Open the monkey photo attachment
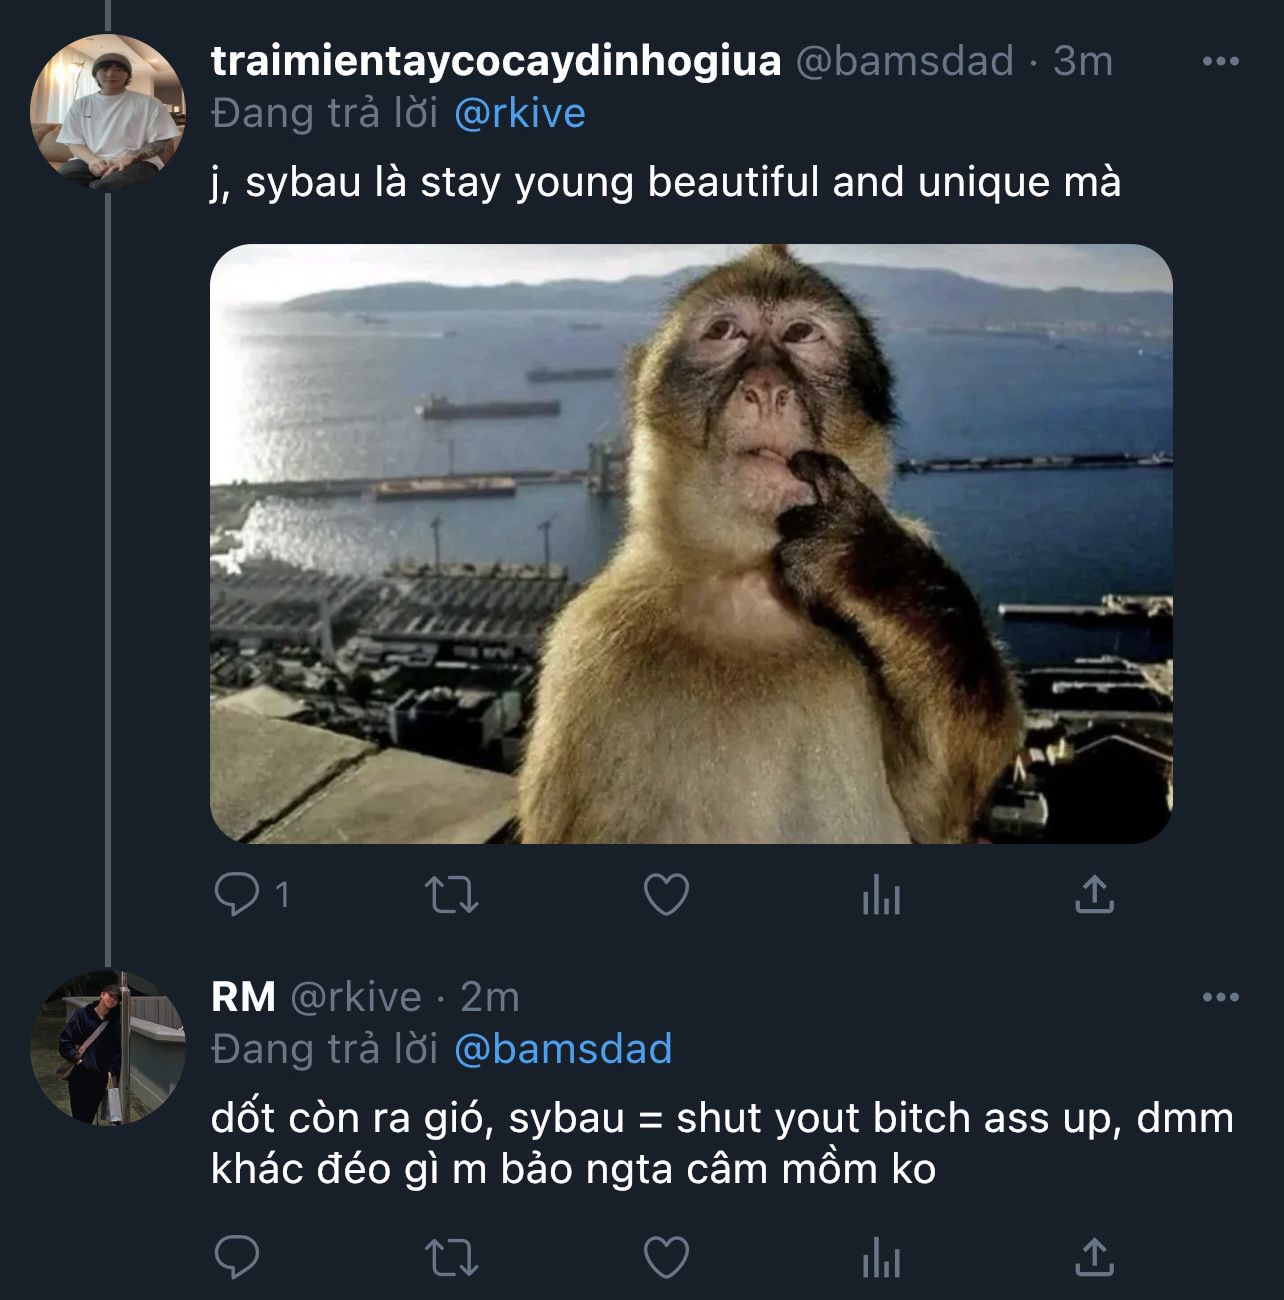 coord(691,543)
